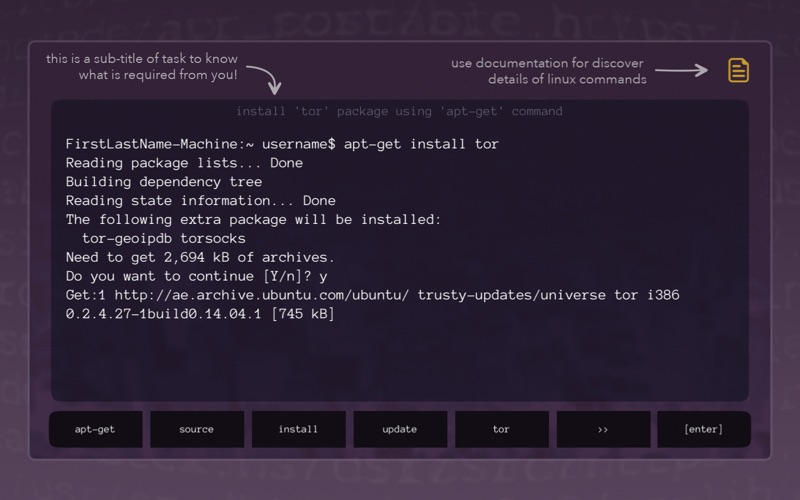The image size is (800, 500).
Task: Click 'Reading package lists... Done' line
Action: [184, 163]
